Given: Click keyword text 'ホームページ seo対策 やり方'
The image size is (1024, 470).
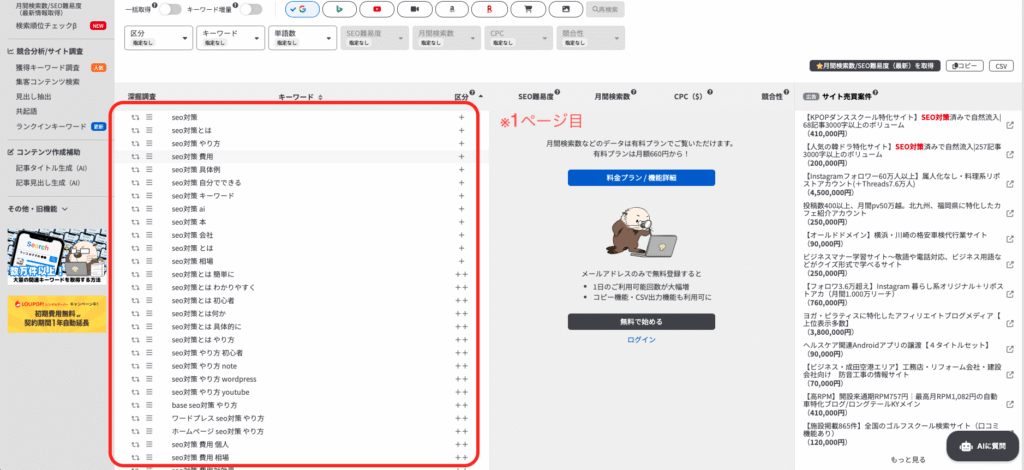Looking at the screenshot, I should point(218,431).
